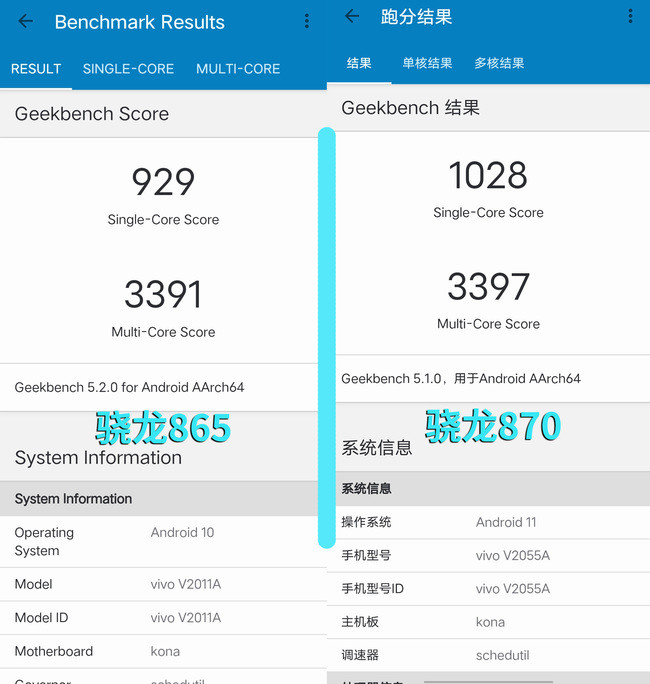Tap the 'Benchmark Results' title

pyautogui.click(x=140, y=22)
